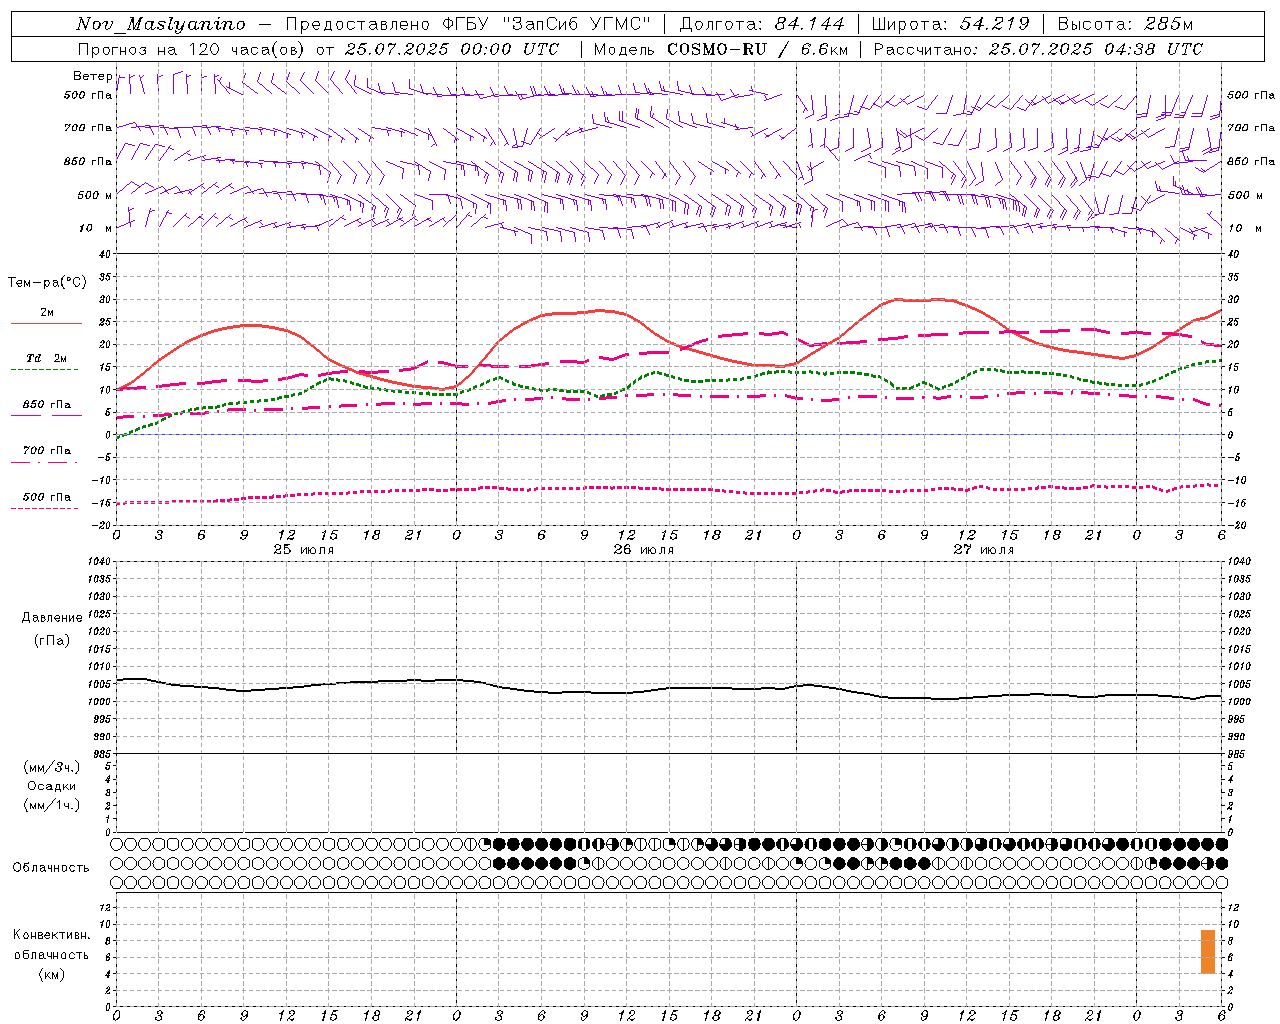Click the Осадки panel label
The image size is (1280, 1024).
point(52,786)
